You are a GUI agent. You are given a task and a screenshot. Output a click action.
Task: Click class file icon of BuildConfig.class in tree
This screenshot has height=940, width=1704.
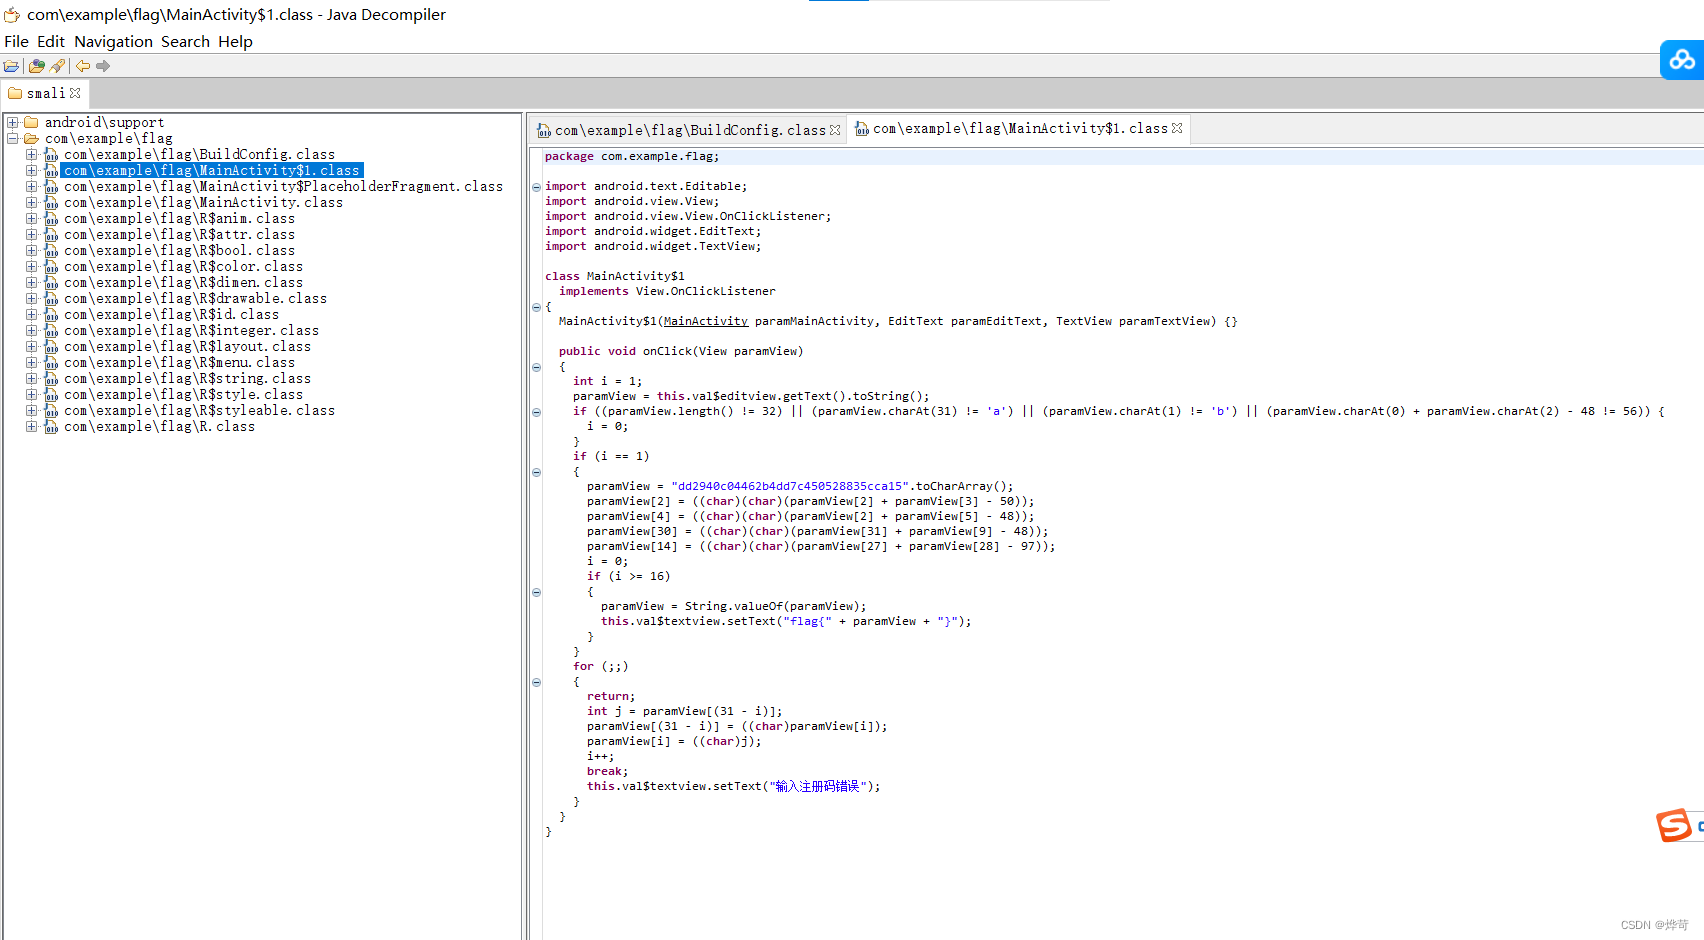51,154
